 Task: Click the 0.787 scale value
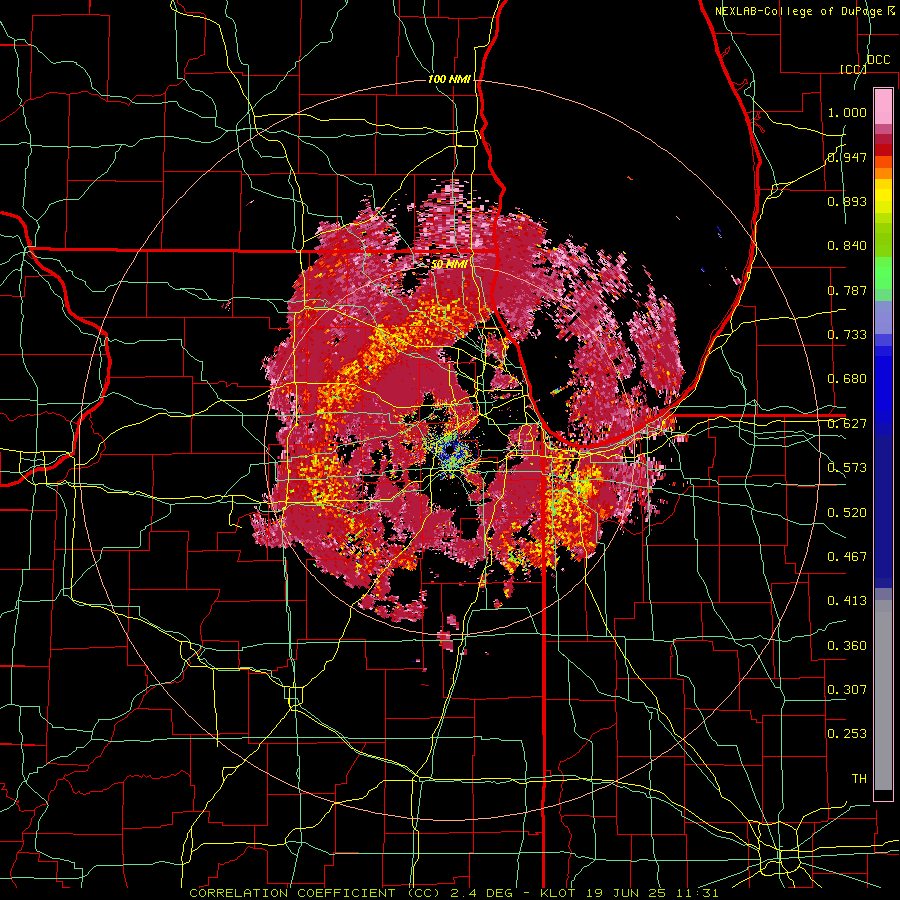pos(847,290)
